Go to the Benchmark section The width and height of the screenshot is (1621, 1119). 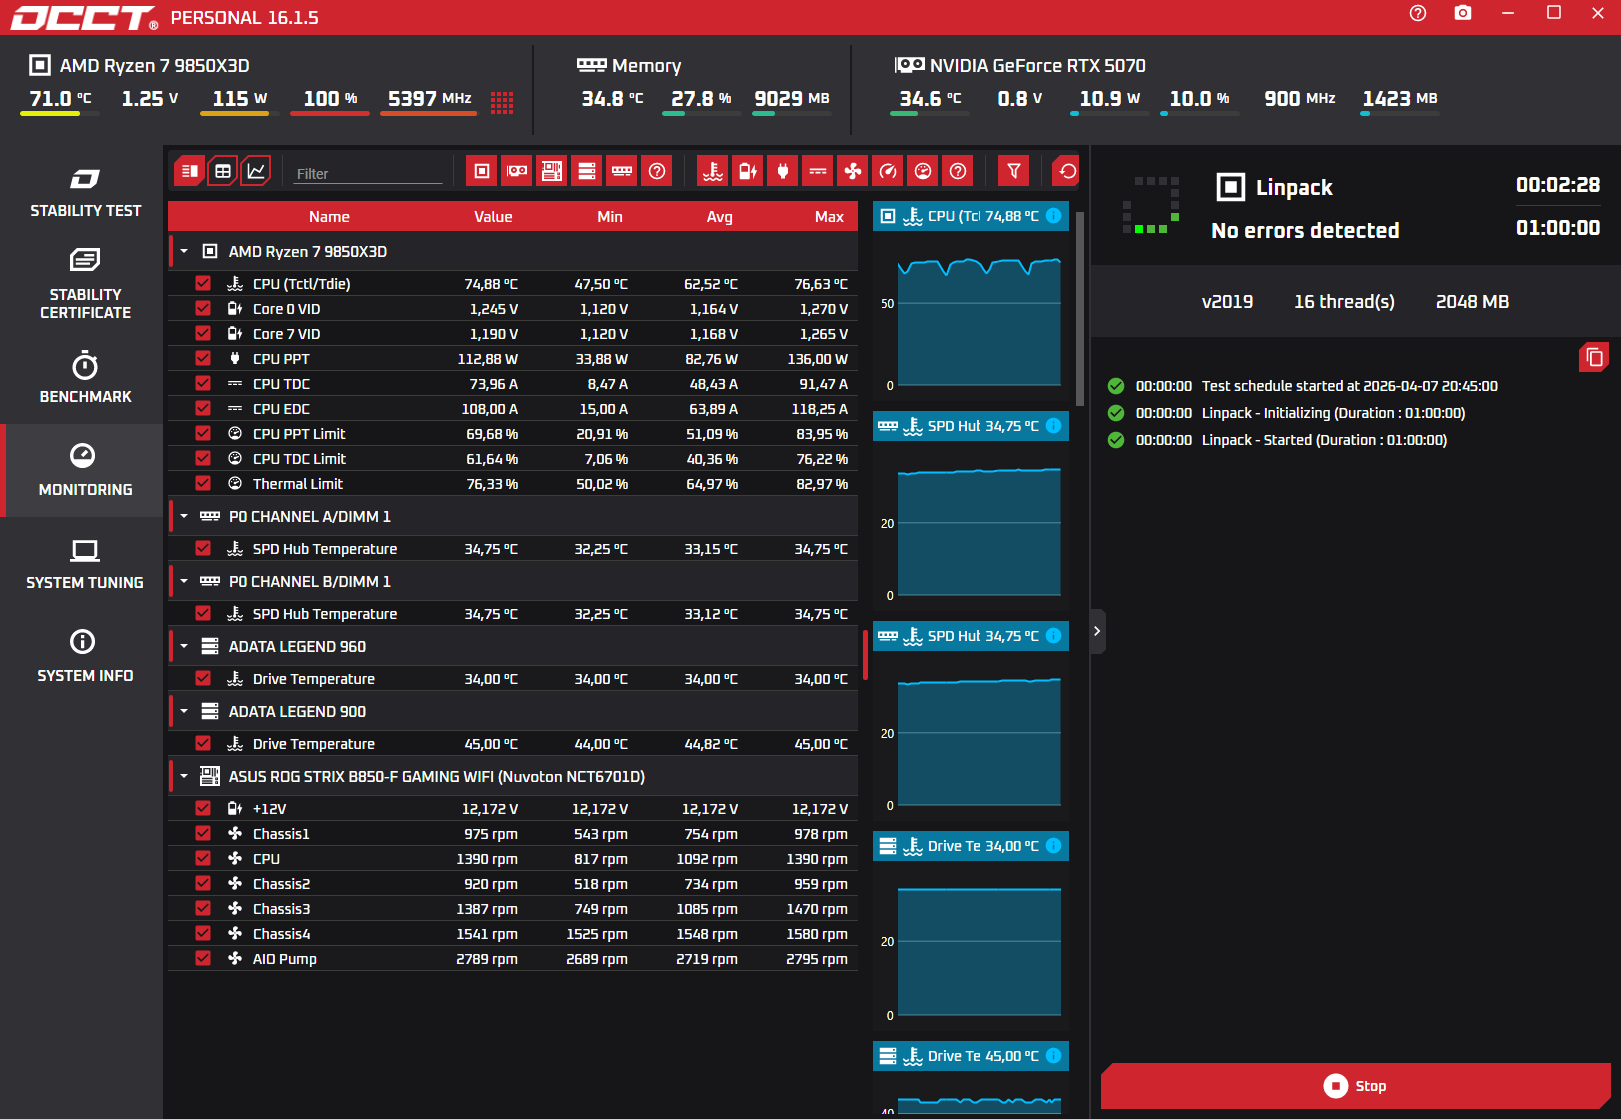(x=85, y=378)
